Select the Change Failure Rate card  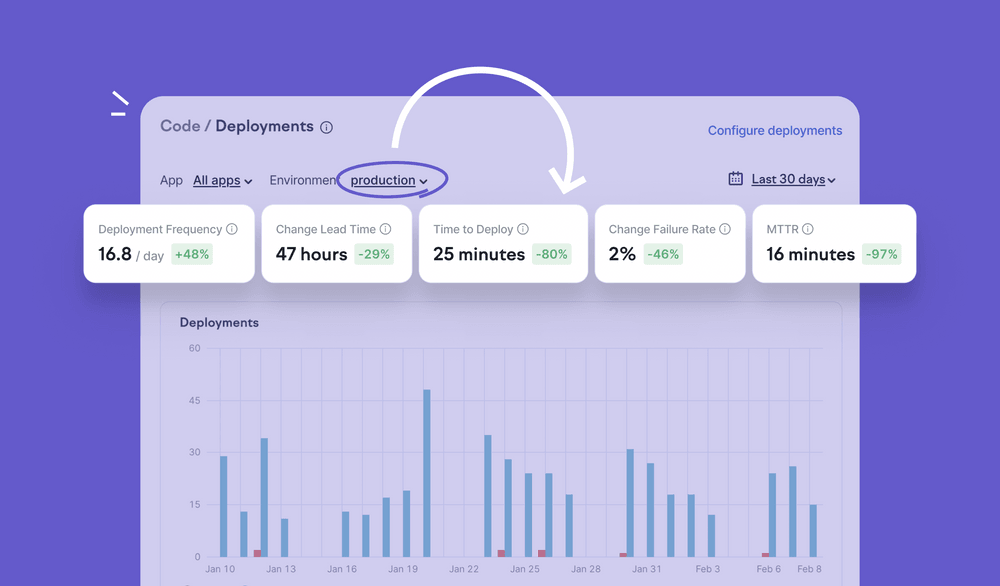(x=669, y=243)
